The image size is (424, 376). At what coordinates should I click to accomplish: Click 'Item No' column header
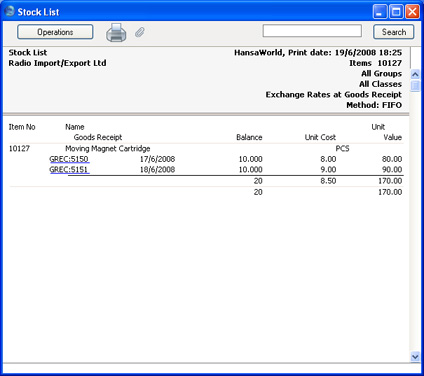(x=22, y=127)
